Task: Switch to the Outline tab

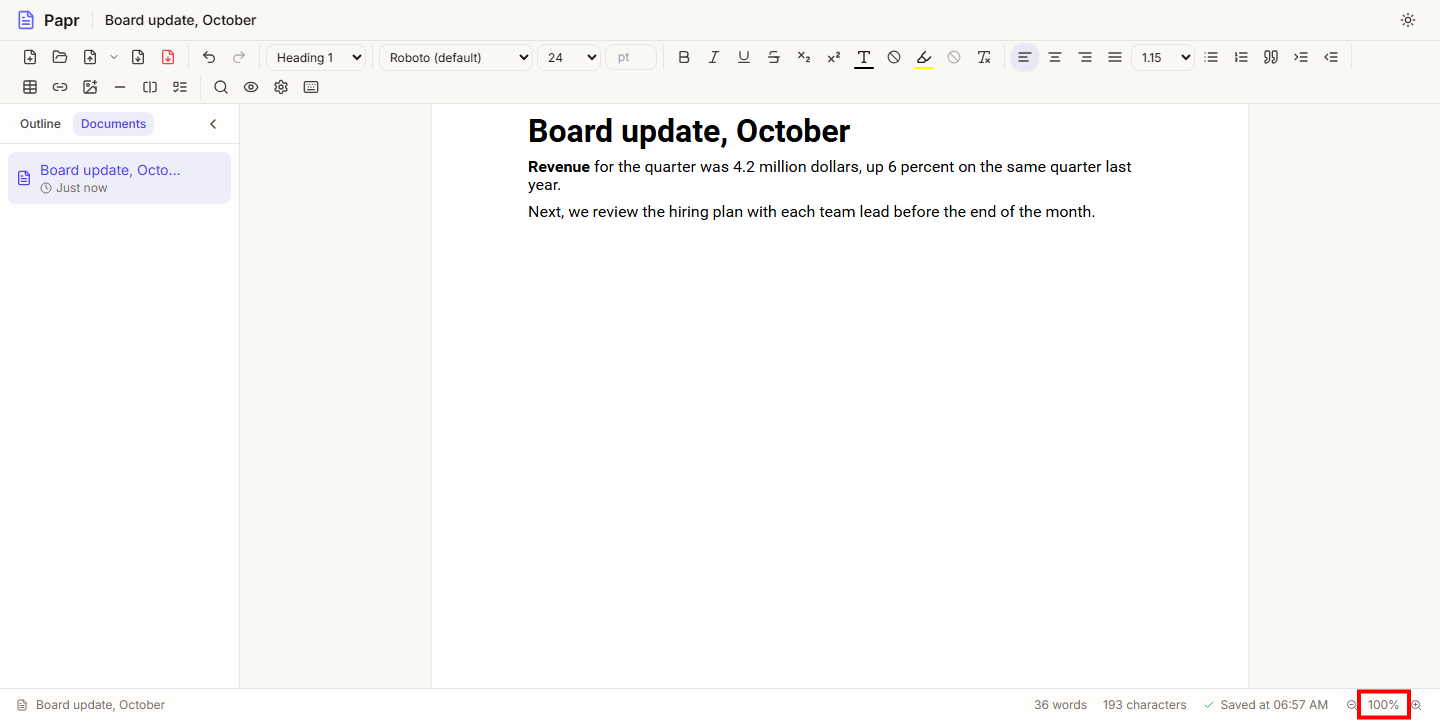Action: tap(40, 124)
